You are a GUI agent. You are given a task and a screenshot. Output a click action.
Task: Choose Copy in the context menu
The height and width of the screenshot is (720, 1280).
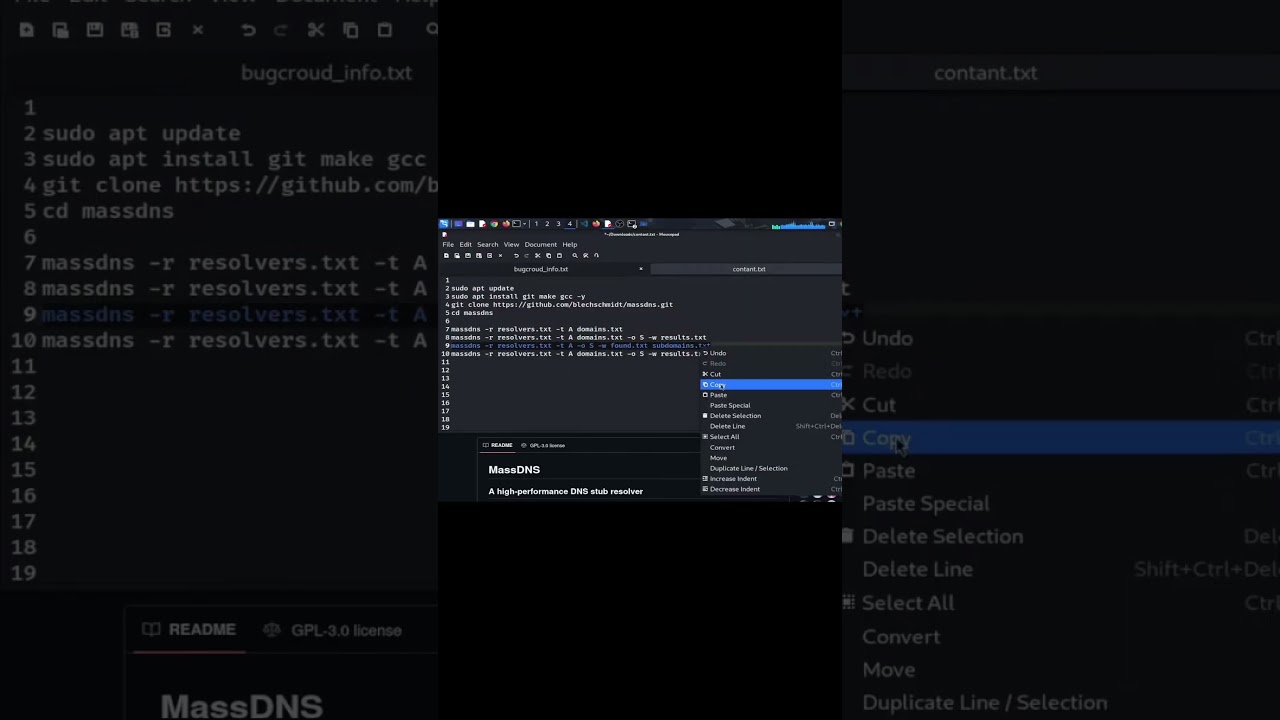[x=770, y=385]
